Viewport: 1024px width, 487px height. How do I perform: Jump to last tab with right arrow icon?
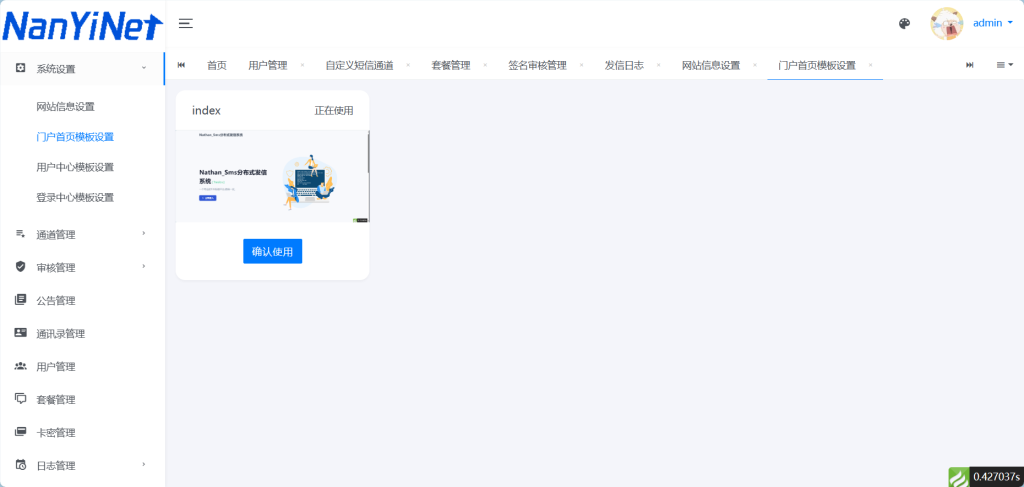970,65
